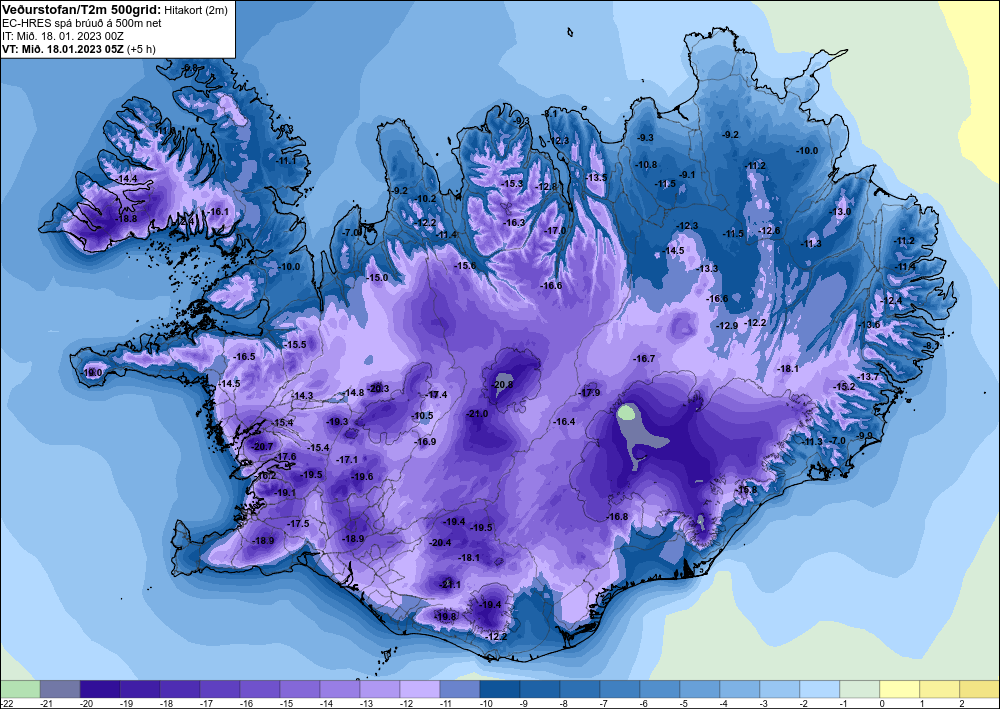
Task: Select the -15.3 temperature label
Action: [512, 184]
